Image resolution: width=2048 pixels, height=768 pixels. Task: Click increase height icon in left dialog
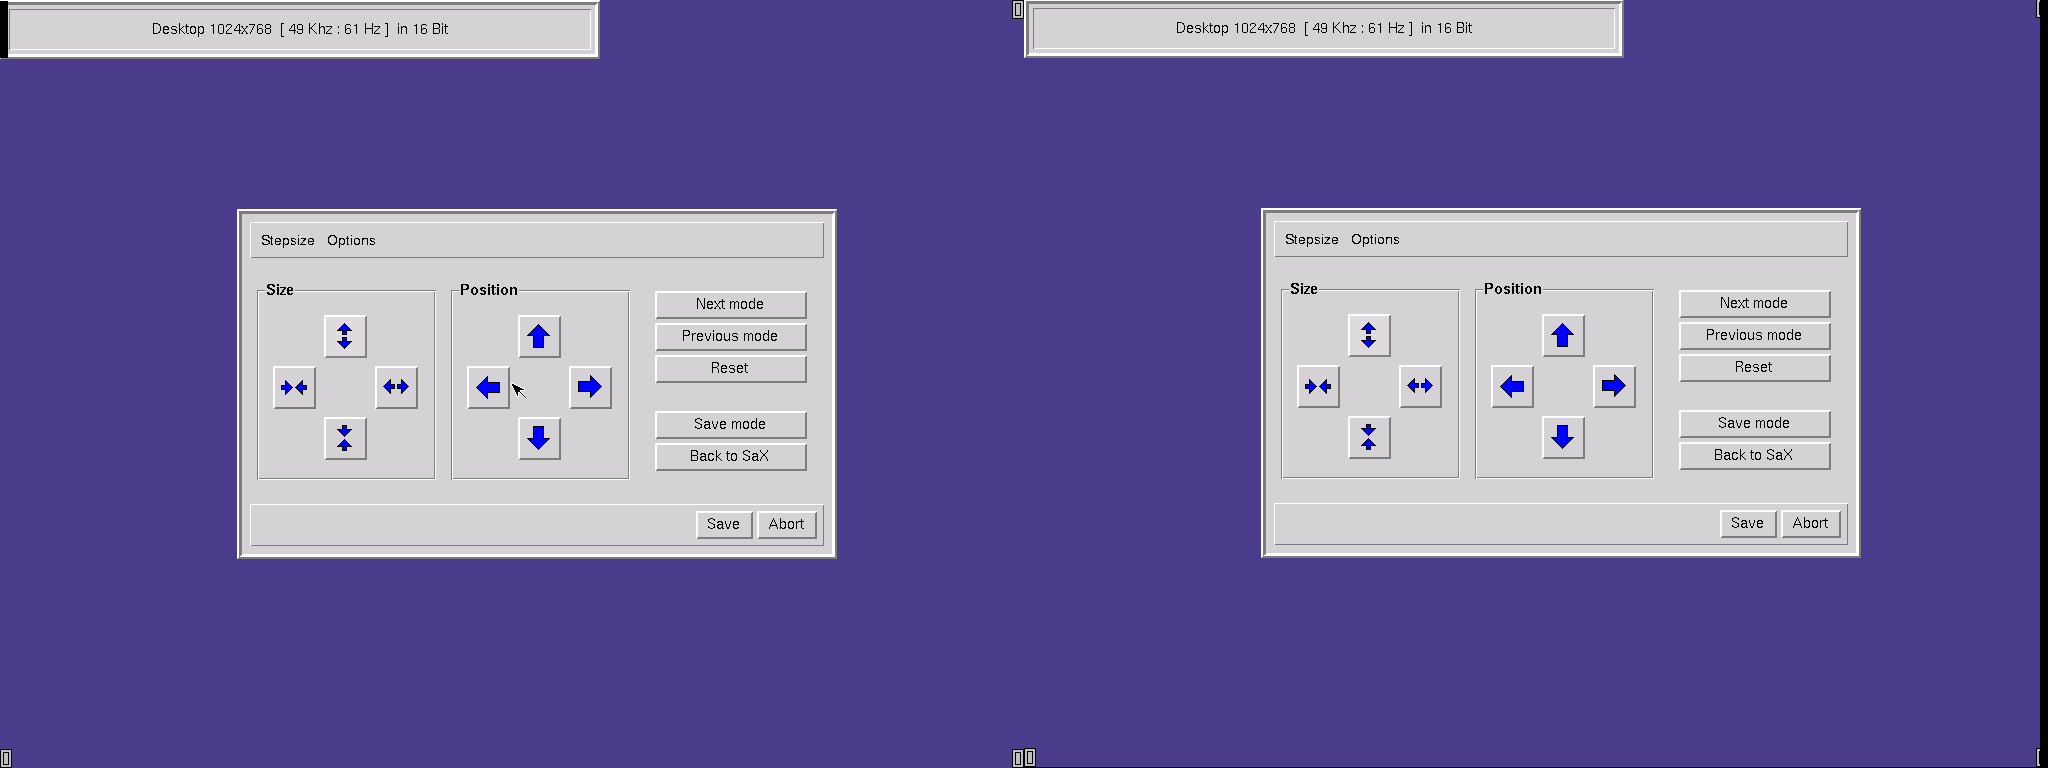coord(345,336)
